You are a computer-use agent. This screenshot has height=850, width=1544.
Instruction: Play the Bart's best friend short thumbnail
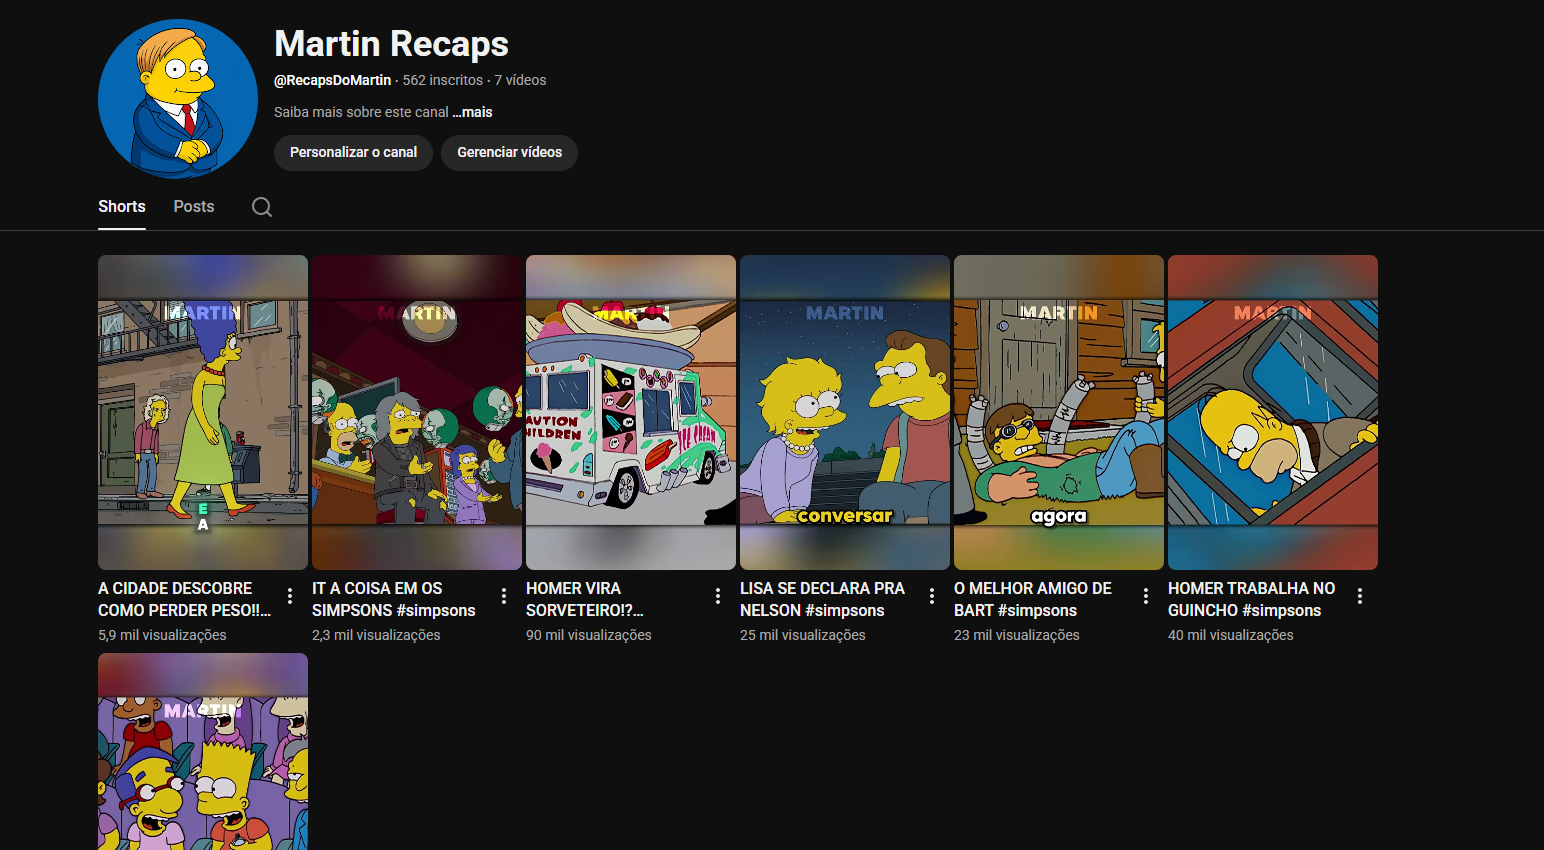[1059, 412]
